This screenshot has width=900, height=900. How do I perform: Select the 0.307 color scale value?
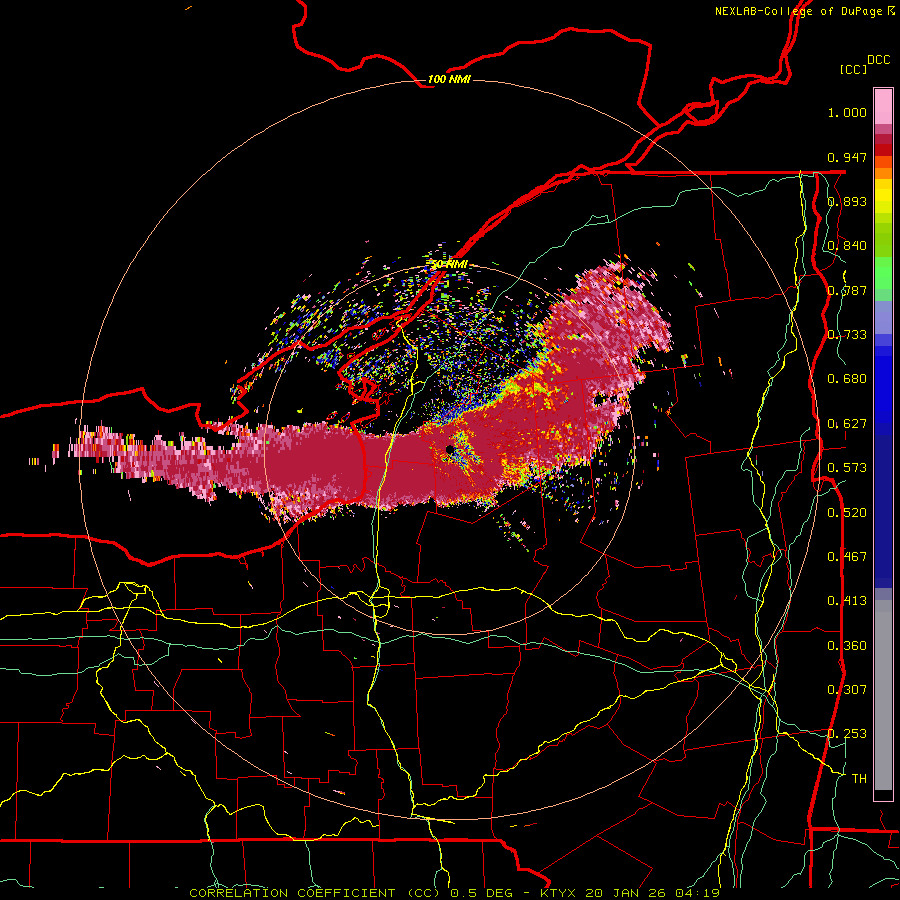click(x=847, y=690)
